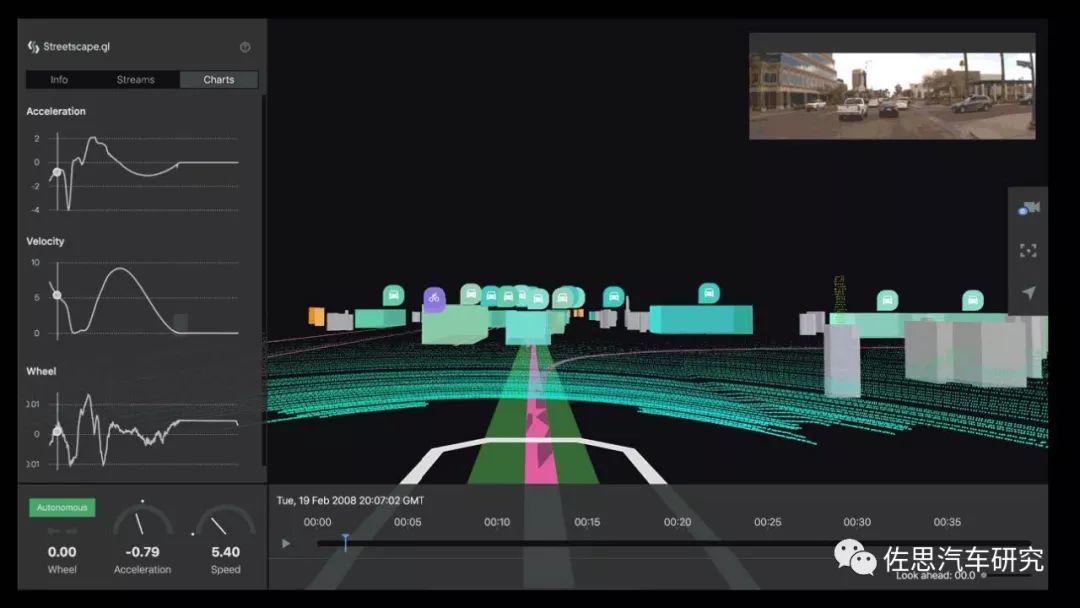Screen dimensions: 1080x608
Task: Open the help icon in panel header
Action: (x=245, y=47)
